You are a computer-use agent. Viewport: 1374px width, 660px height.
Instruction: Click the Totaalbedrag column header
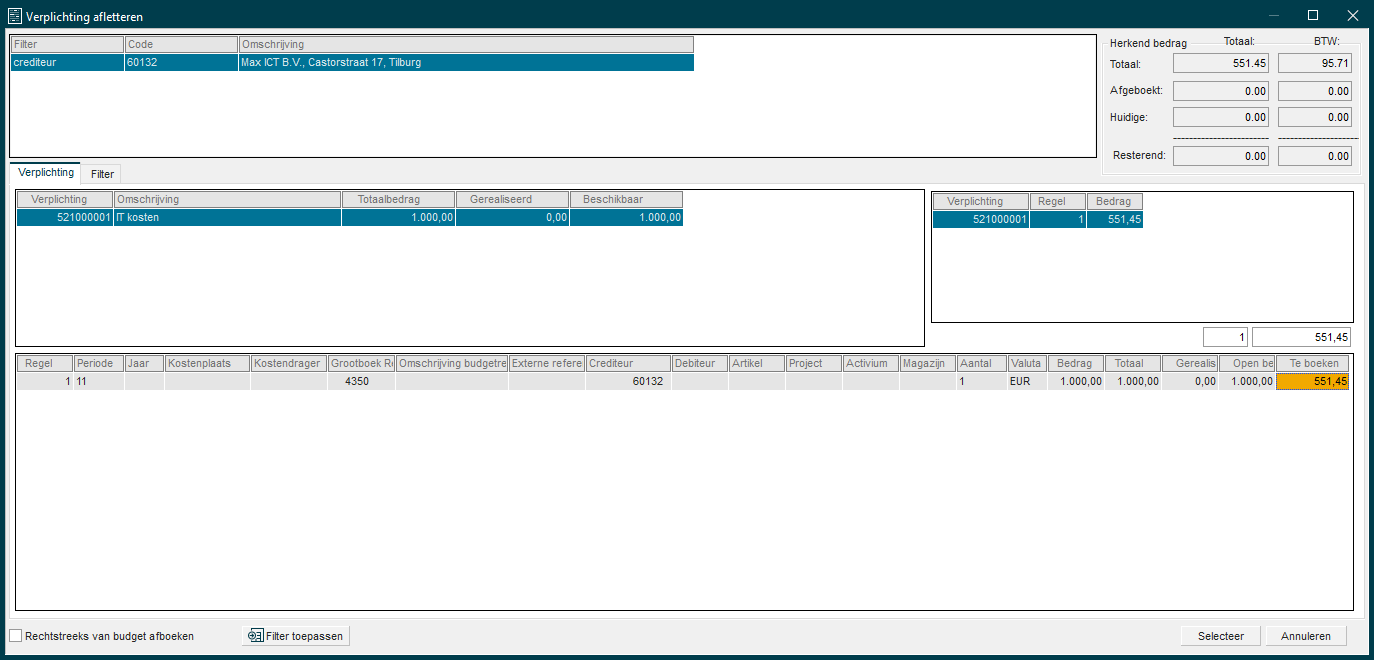[x=398, y=199]
